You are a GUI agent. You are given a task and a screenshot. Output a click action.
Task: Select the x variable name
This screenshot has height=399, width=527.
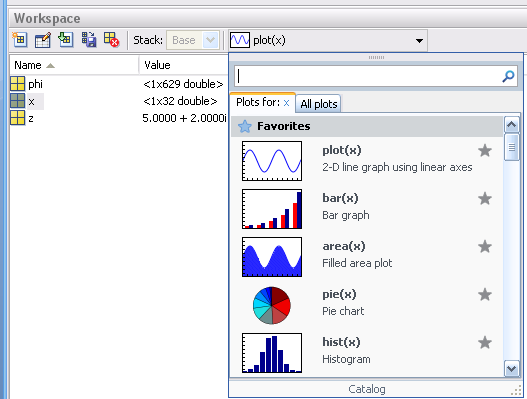click(x=31, y=101)
